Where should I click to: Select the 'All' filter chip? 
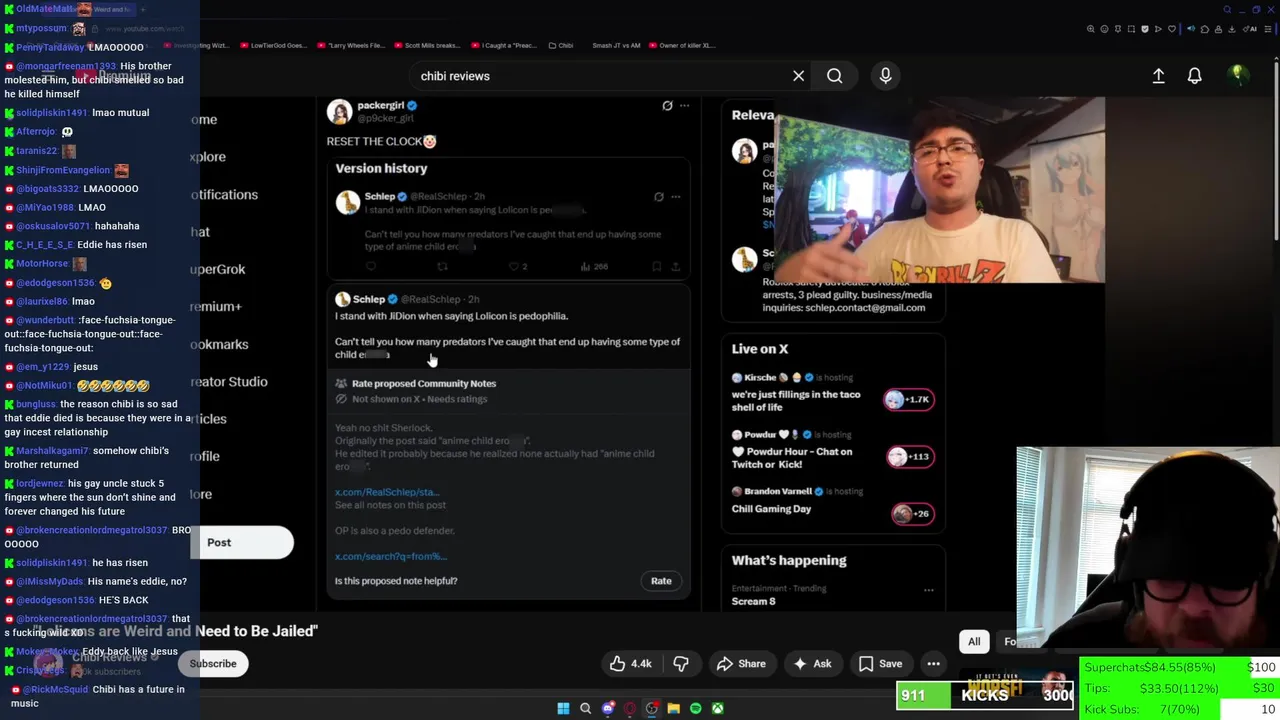pos(974,642)
